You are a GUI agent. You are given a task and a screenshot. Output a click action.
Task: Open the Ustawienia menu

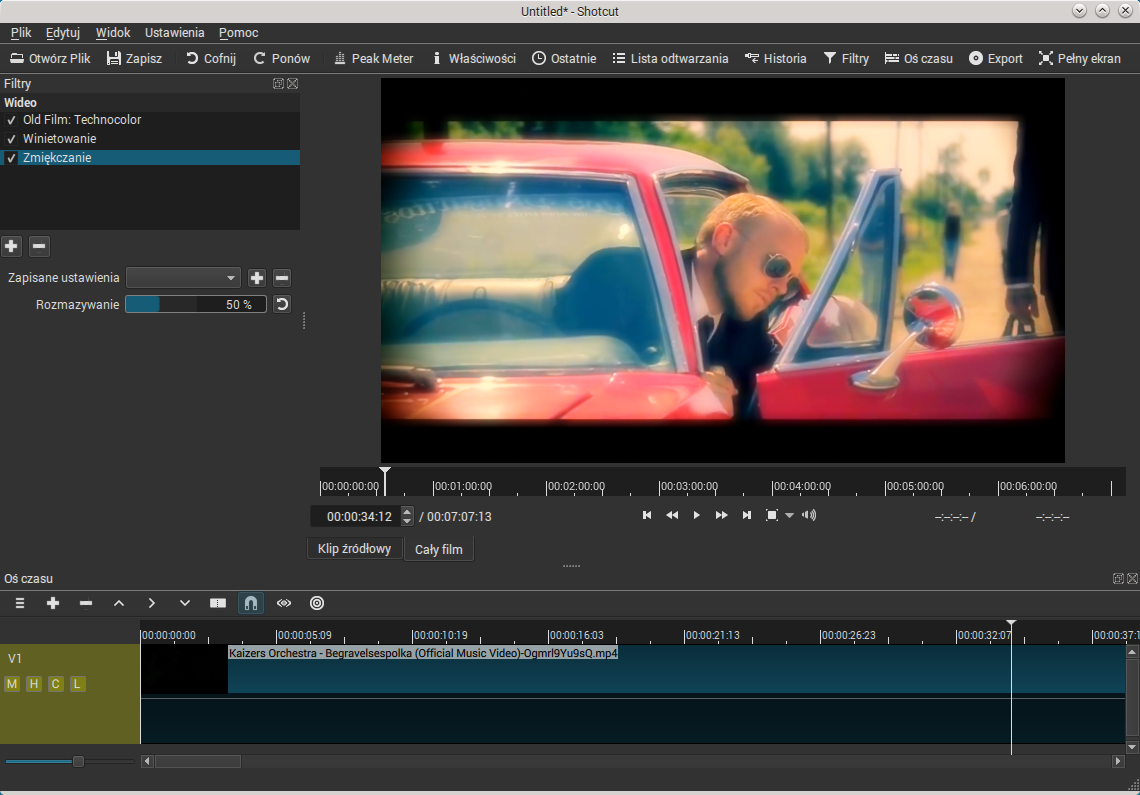pos(174,33)
